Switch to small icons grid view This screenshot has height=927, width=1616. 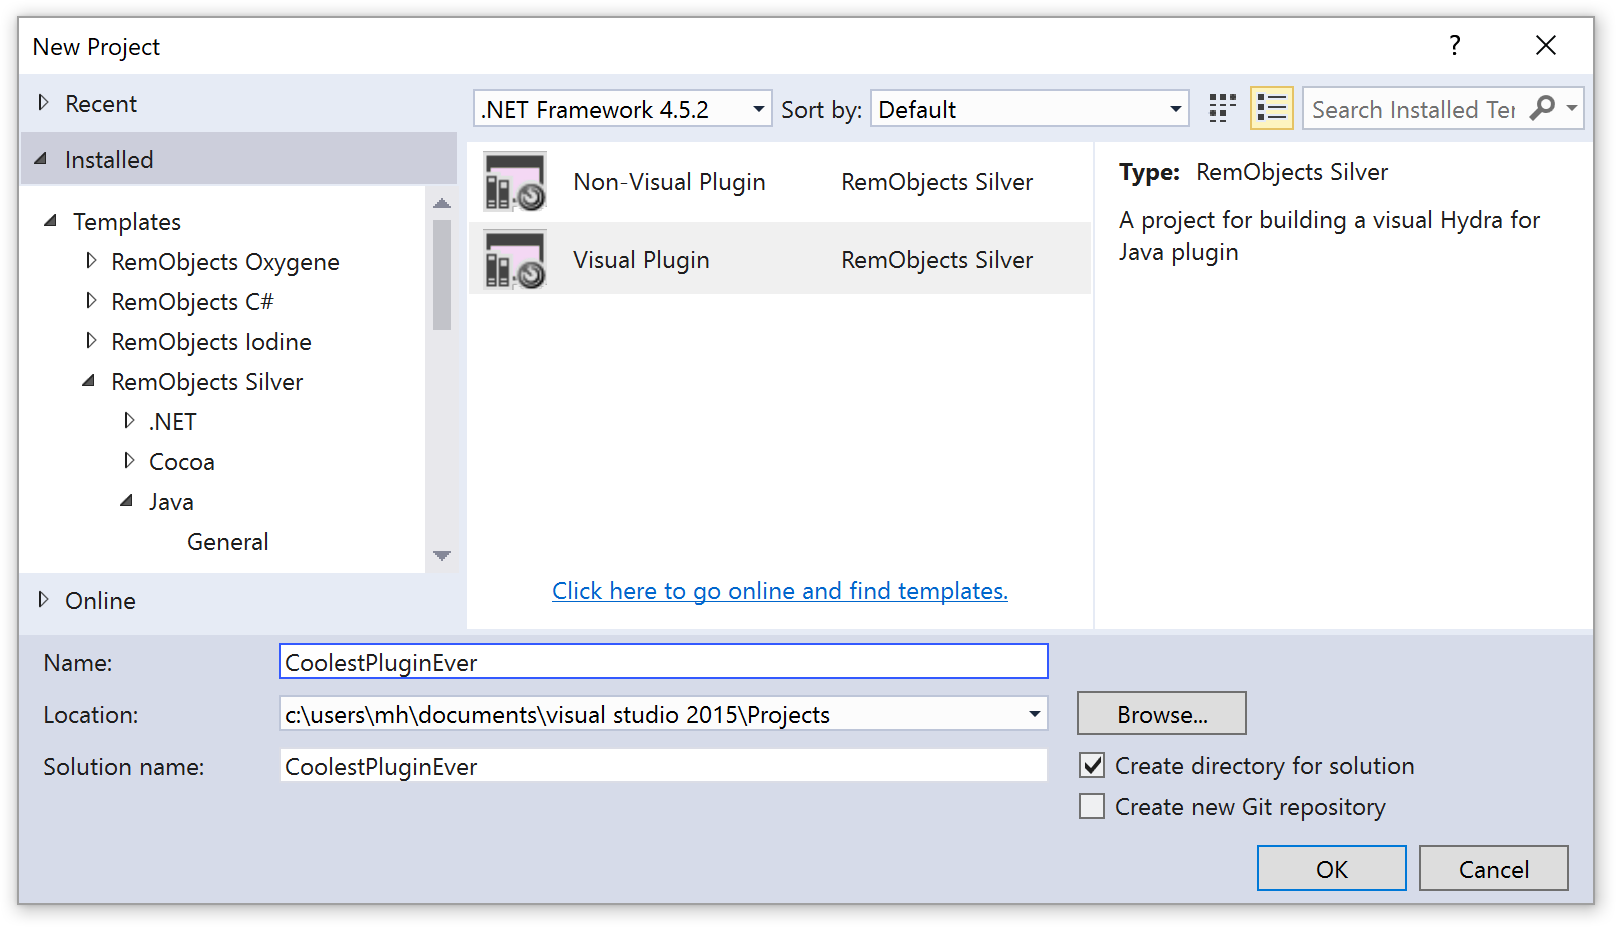pyautogui.click(x=1222, y=108)
